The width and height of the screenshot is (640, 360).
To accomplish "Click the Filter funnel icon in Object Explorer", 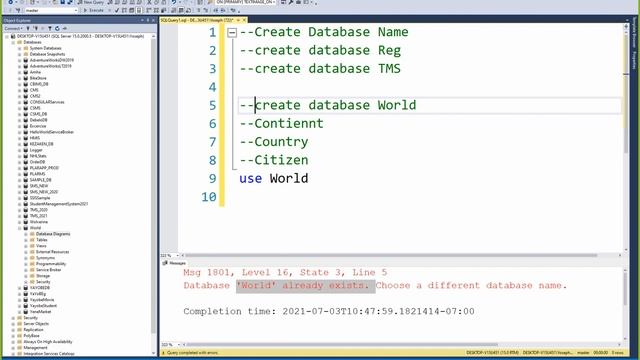I will click(50, 28).
